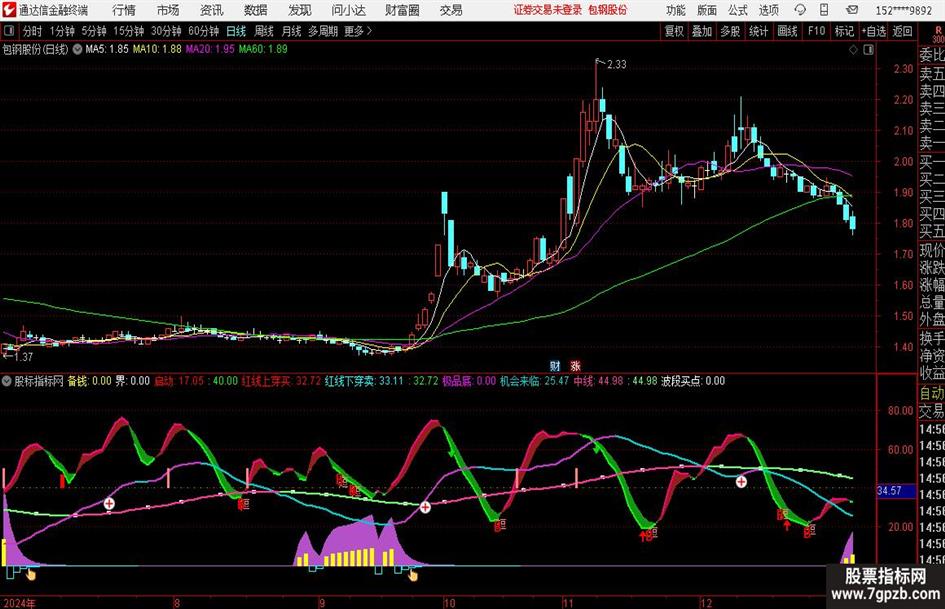Click the F10 company info button
This screenshot has width=945, height=609.
[x=817, y=31]
